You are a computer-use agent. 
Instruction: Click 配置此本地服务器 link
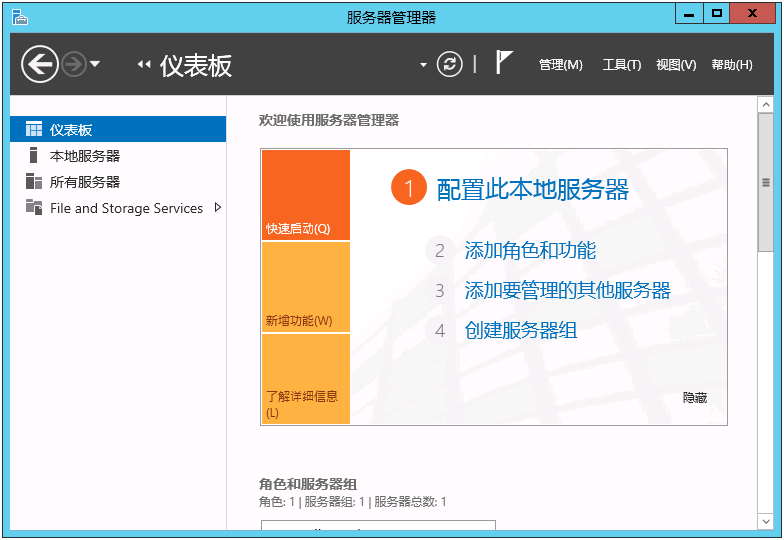532,189
